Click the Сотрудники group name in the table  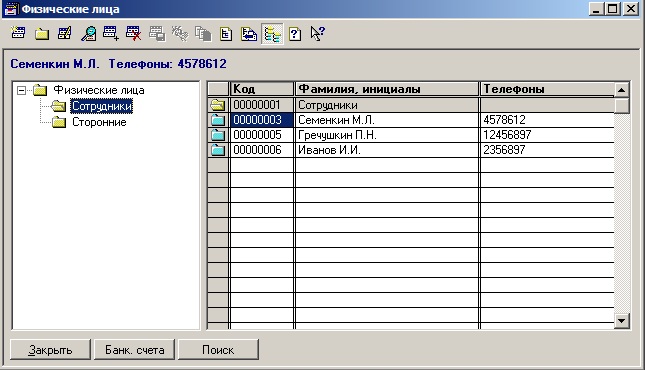[x=387, y=105]
